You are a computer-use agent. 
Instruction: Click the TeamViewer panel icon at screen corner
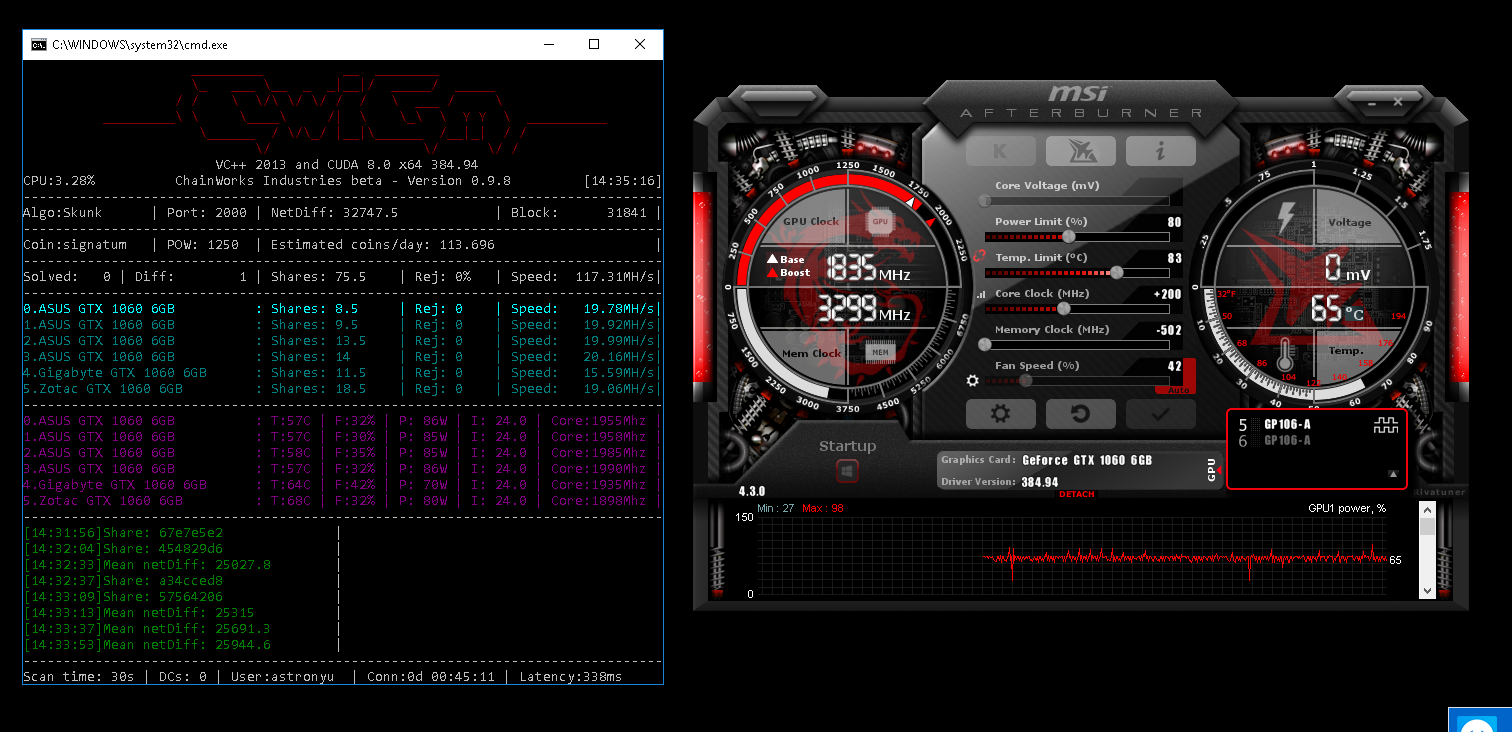1477,724
